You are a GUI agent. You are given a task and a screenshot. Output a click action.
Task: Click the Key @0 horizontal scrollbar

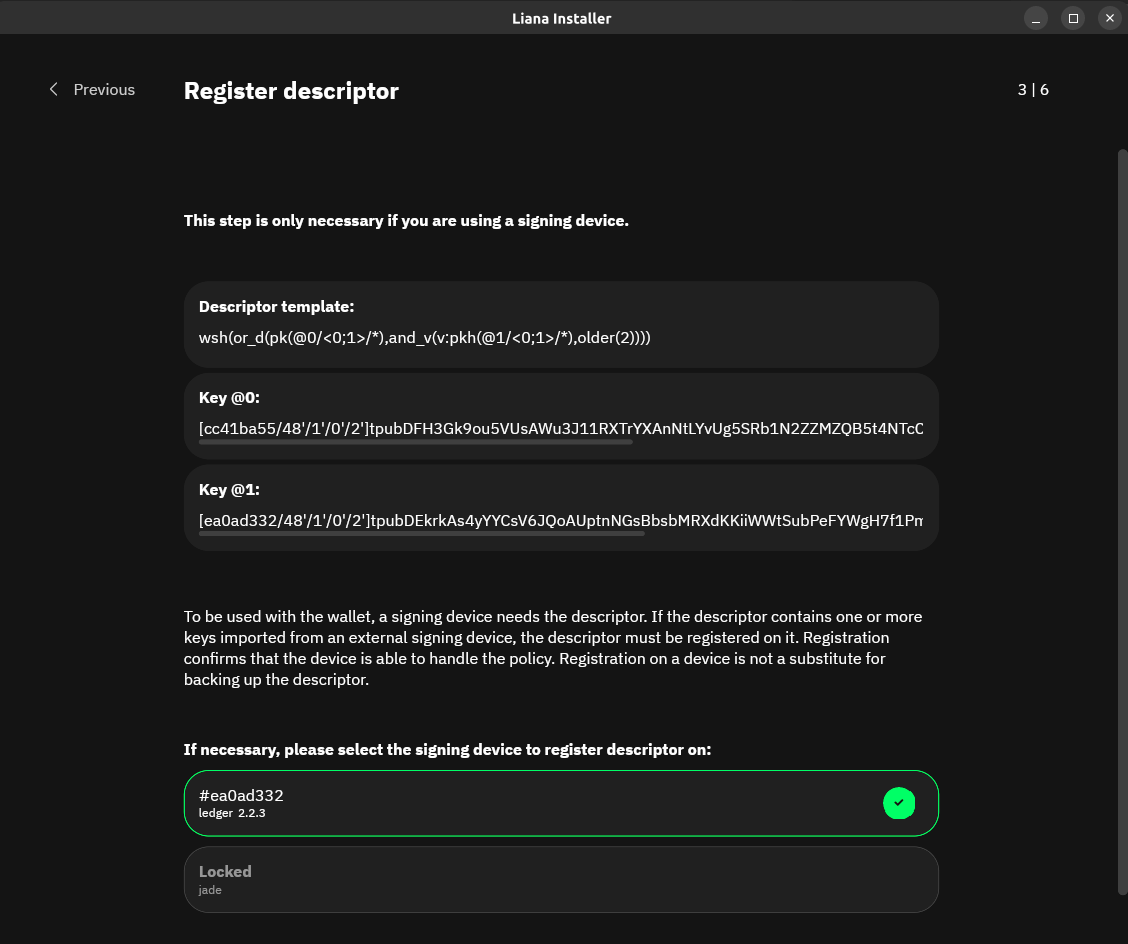pyautogui.click(x=416, y=442)
